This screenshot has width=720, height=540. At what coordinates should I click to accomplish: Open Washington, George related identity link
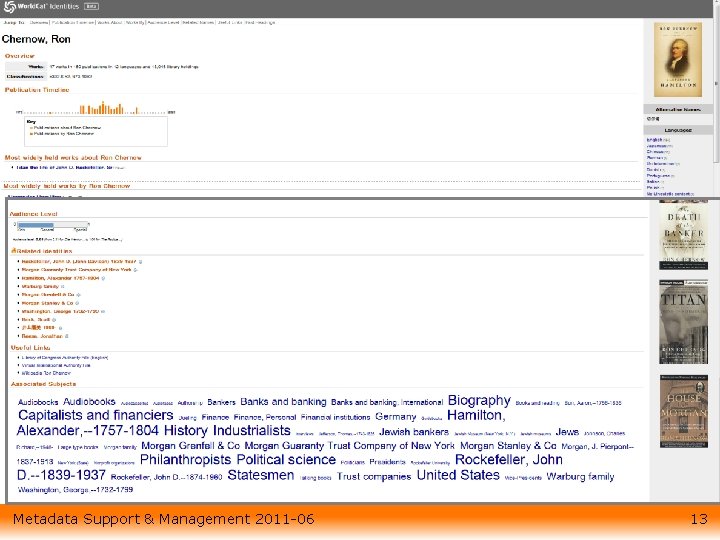(60, 311)
